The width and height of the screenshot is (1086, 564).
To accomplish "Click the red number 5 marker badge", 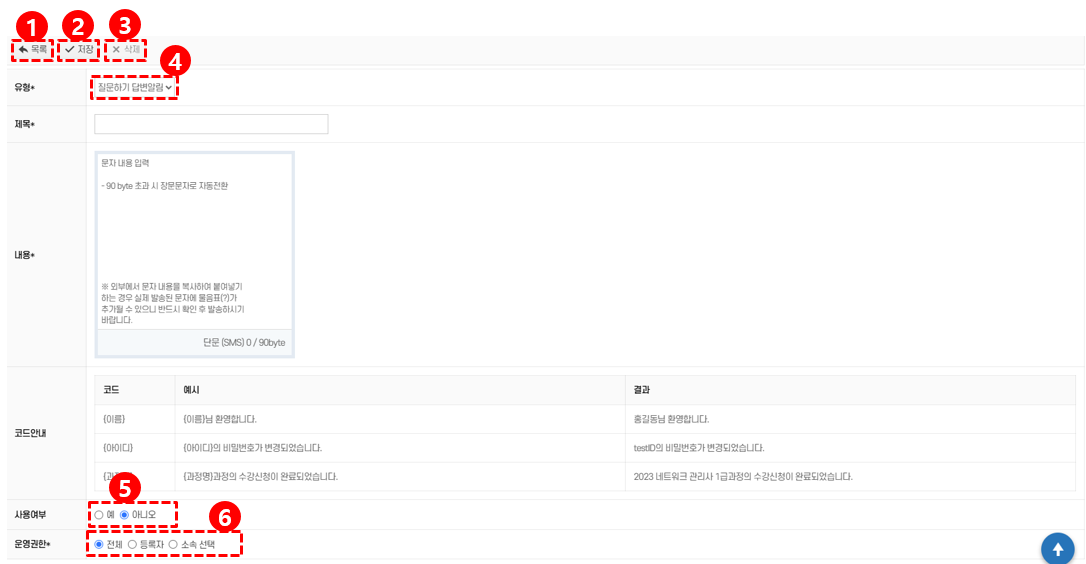I will pos(124,489).
